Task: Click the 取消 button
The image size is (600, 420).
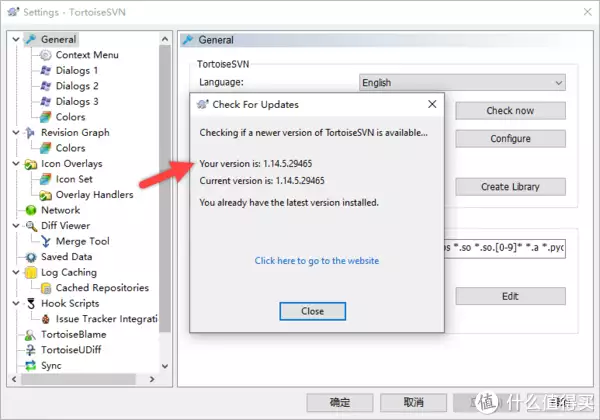Action: (x=413, y=402)
